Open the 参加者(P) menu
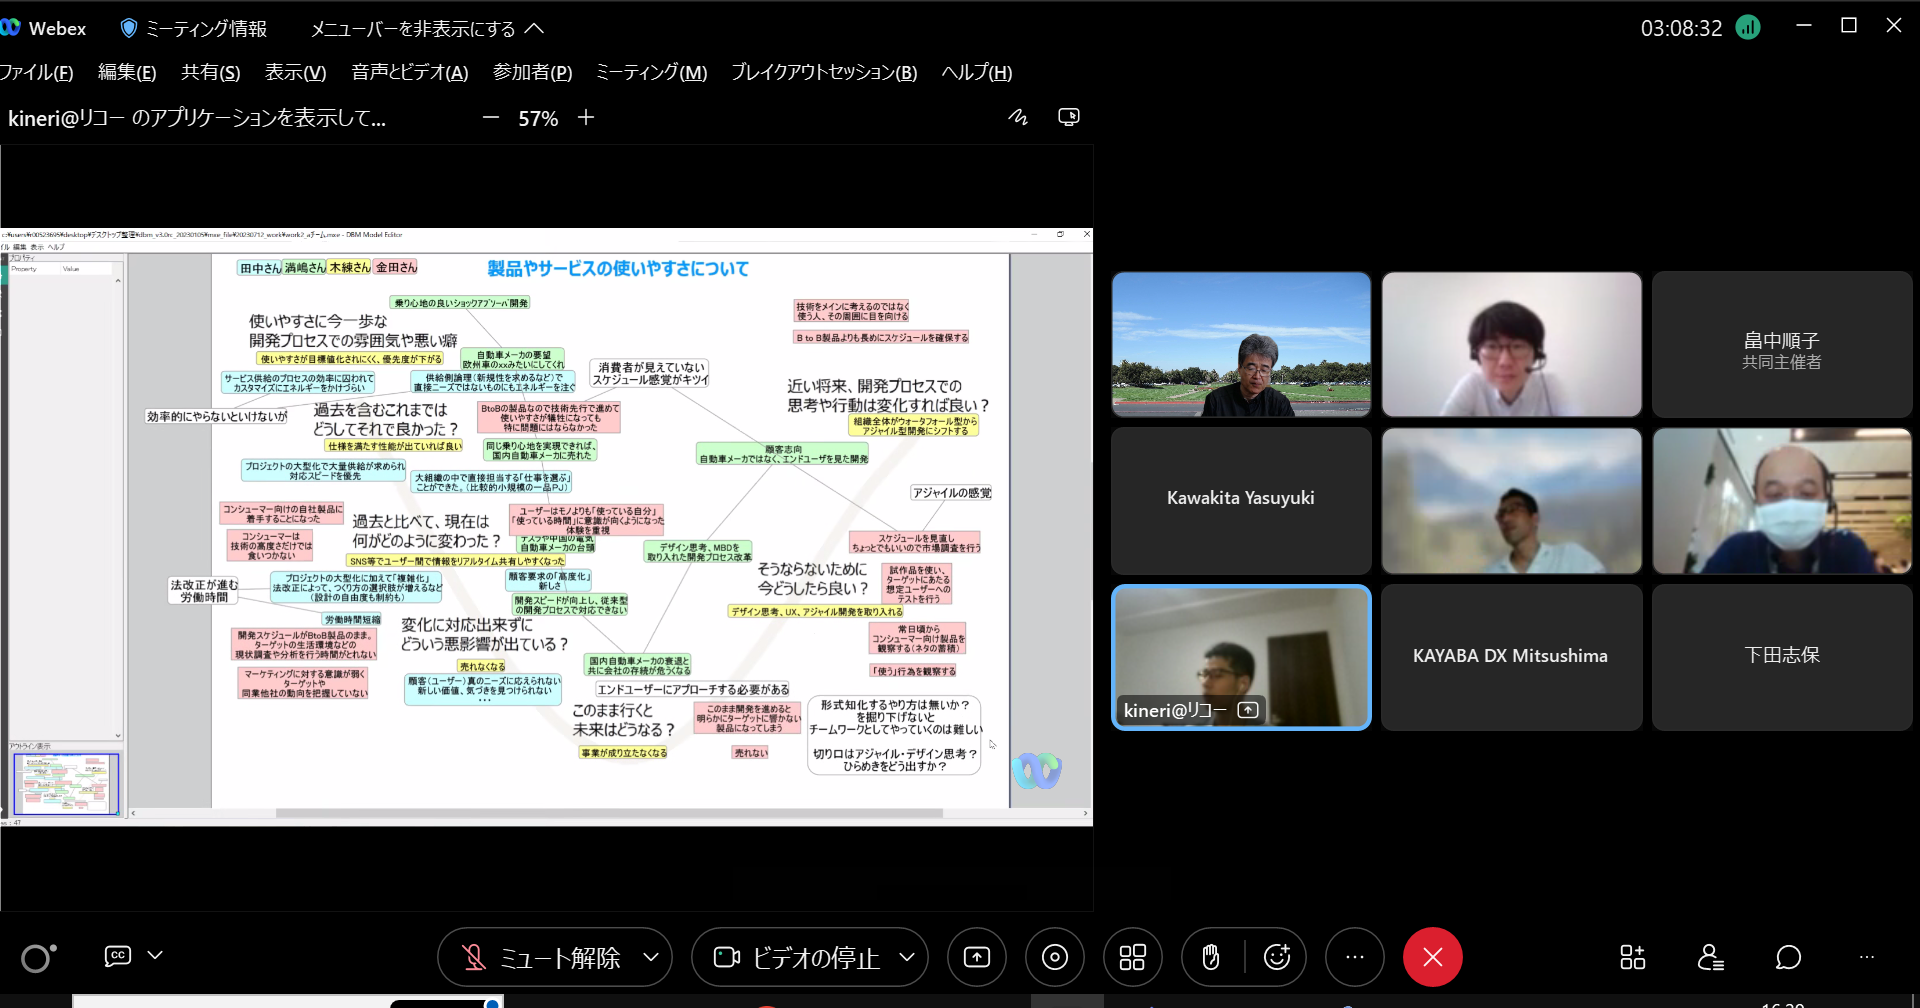The image size is (1920, 1008). click(532, 72)
